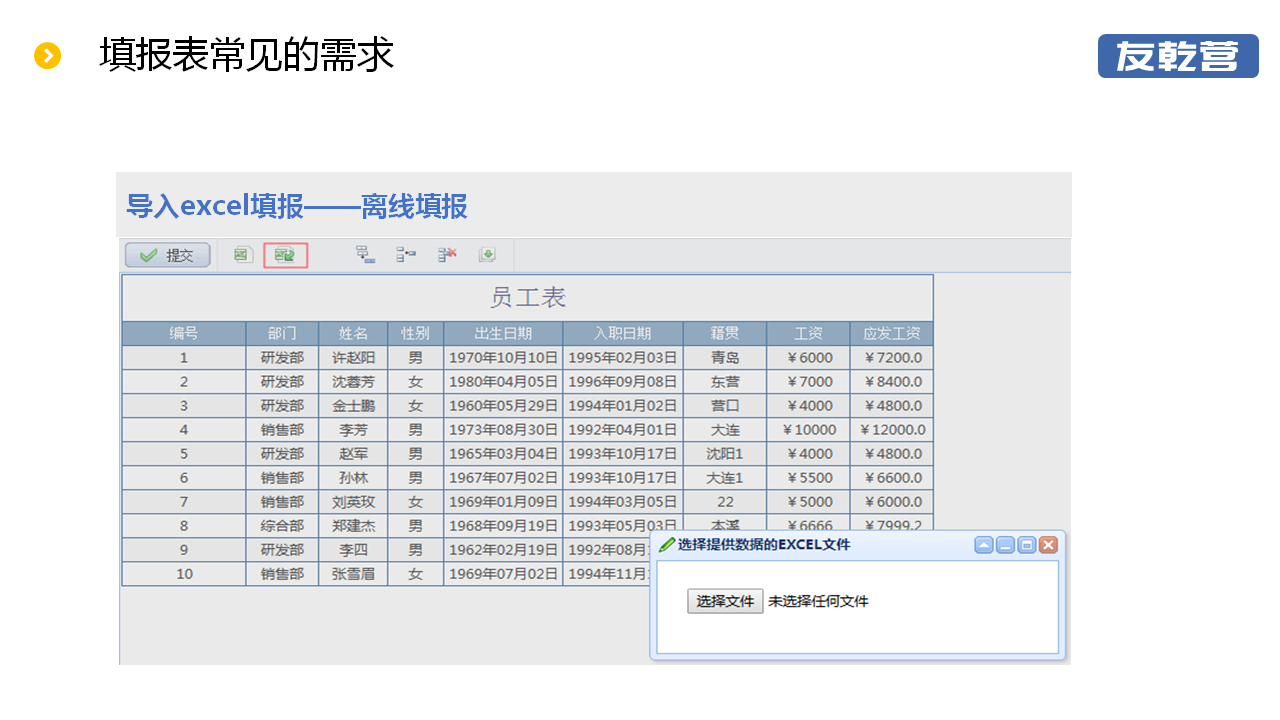The width and height of the screenshot is (1280, 720).
Task: Click the insert row toolbar icon
Action: coord(365,255)
